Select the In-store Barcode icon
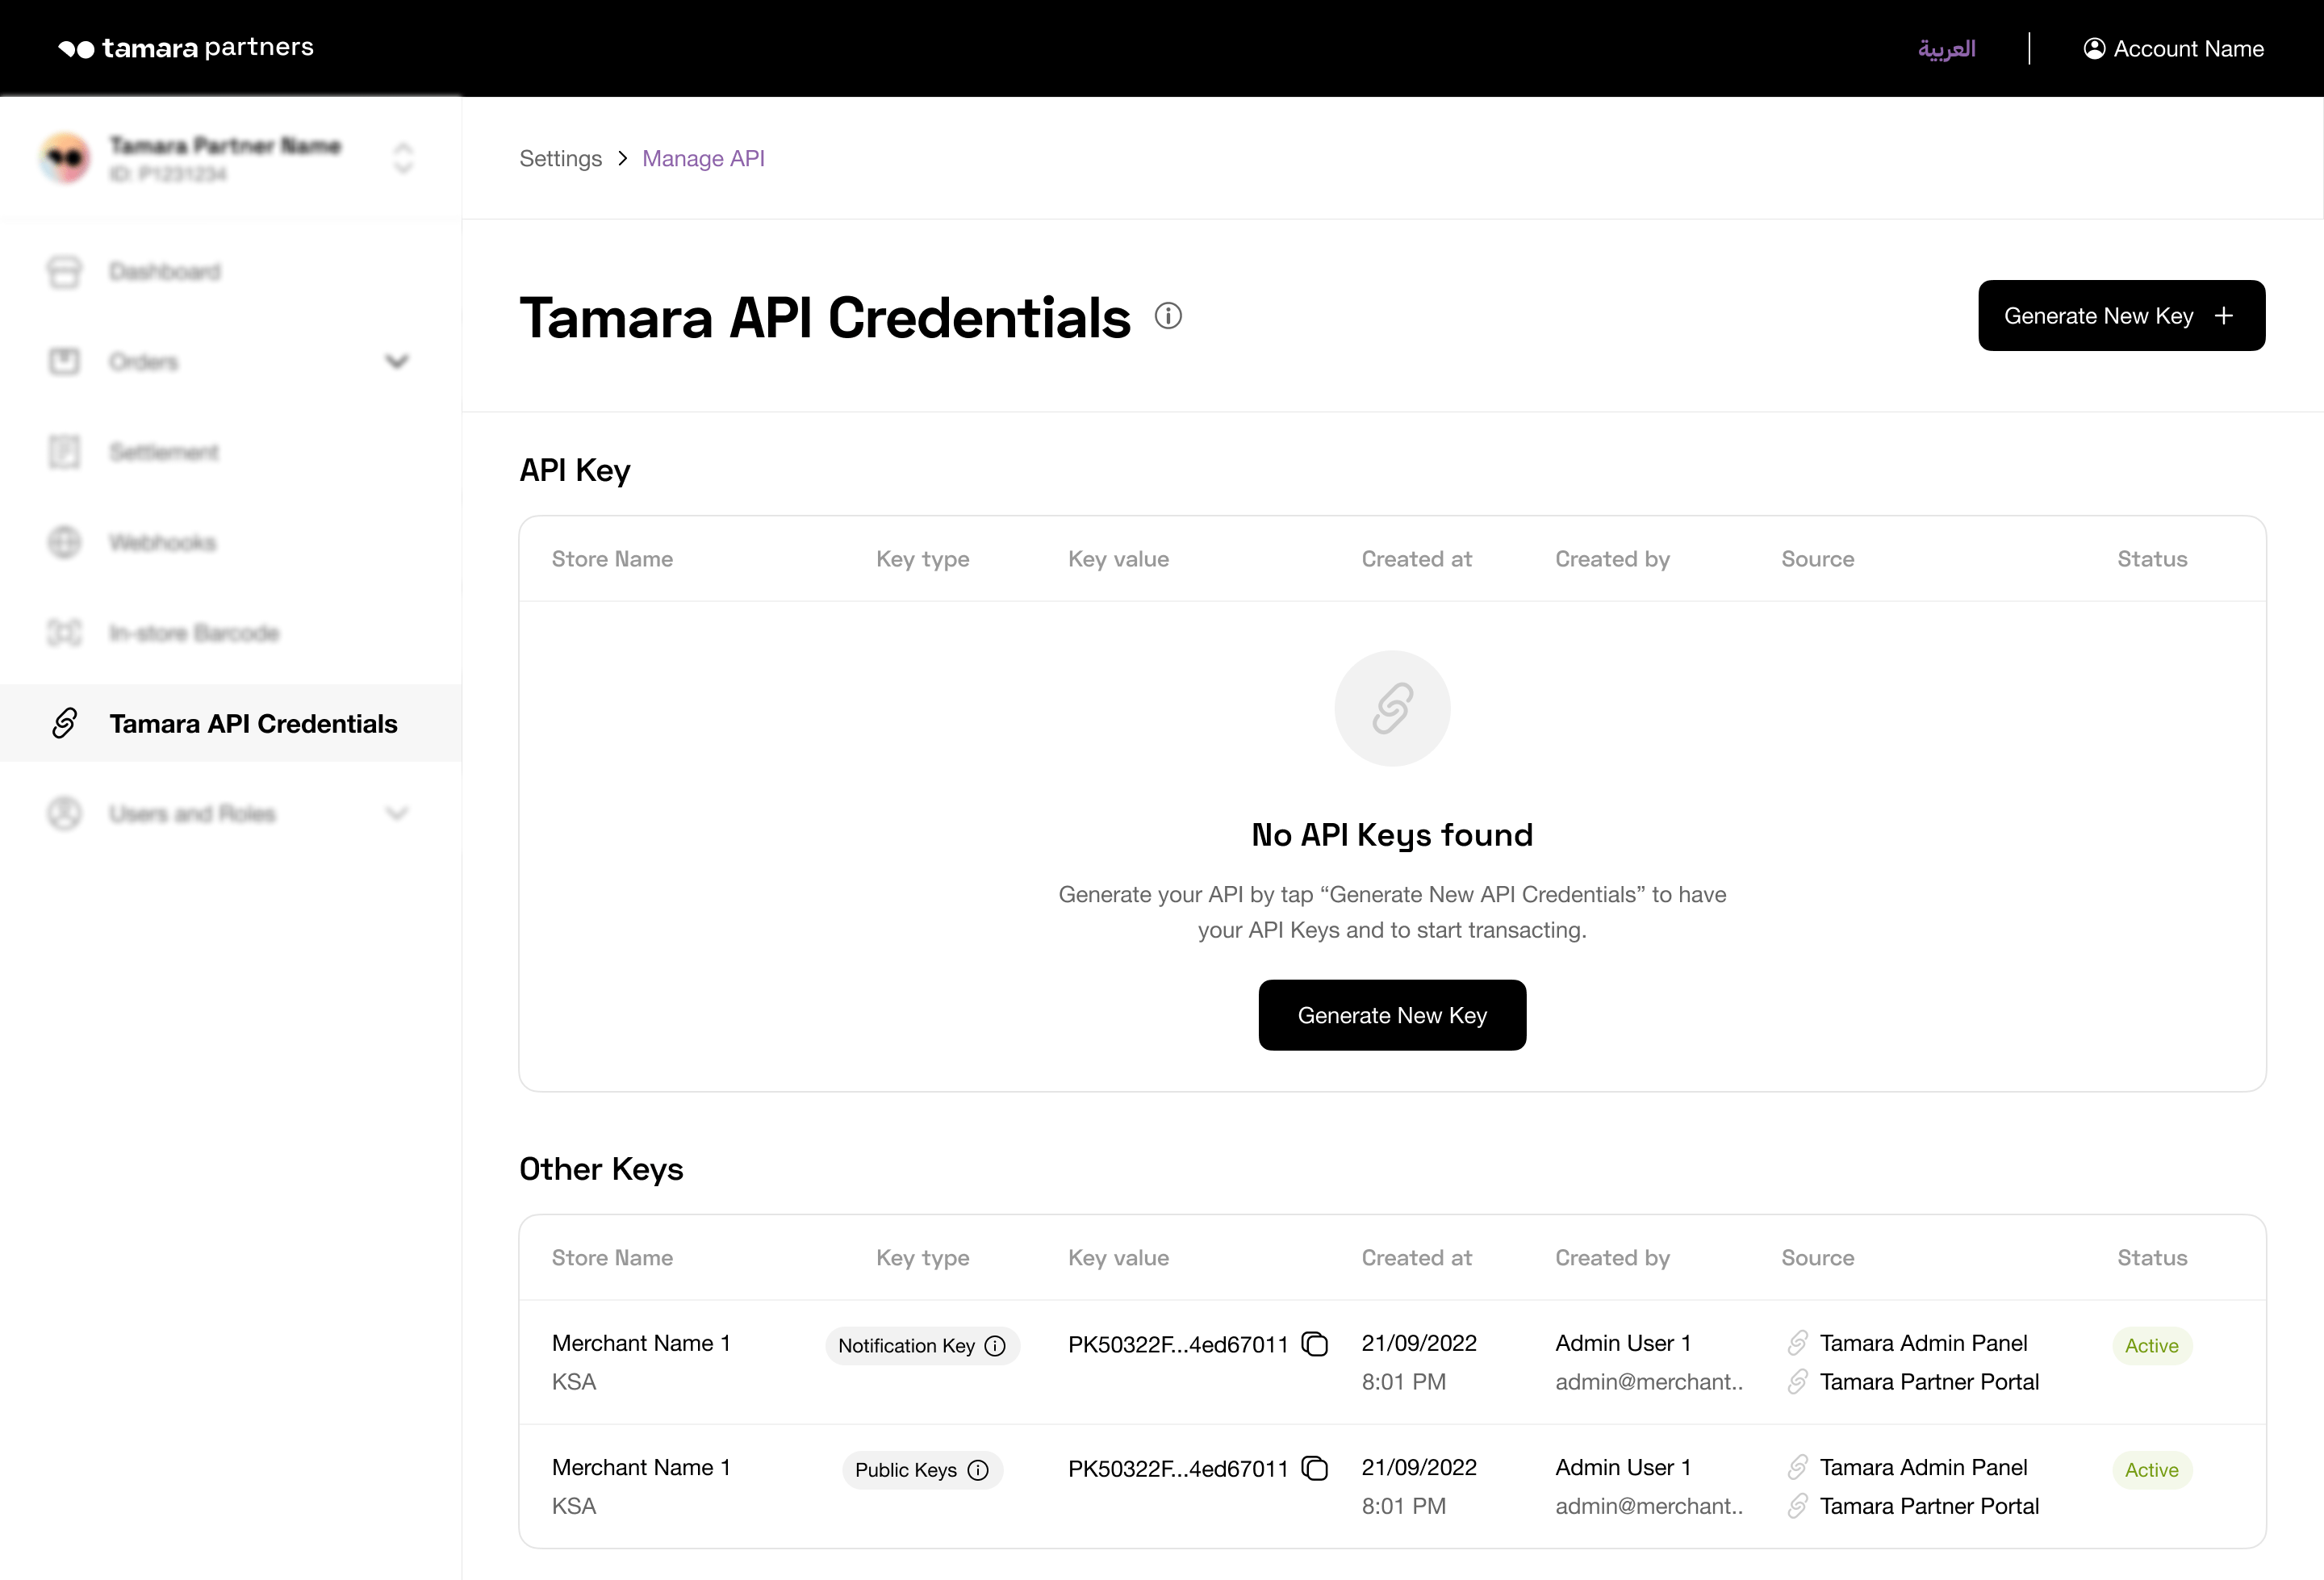Screen dimensions: 2324x1580 point(65,633)
